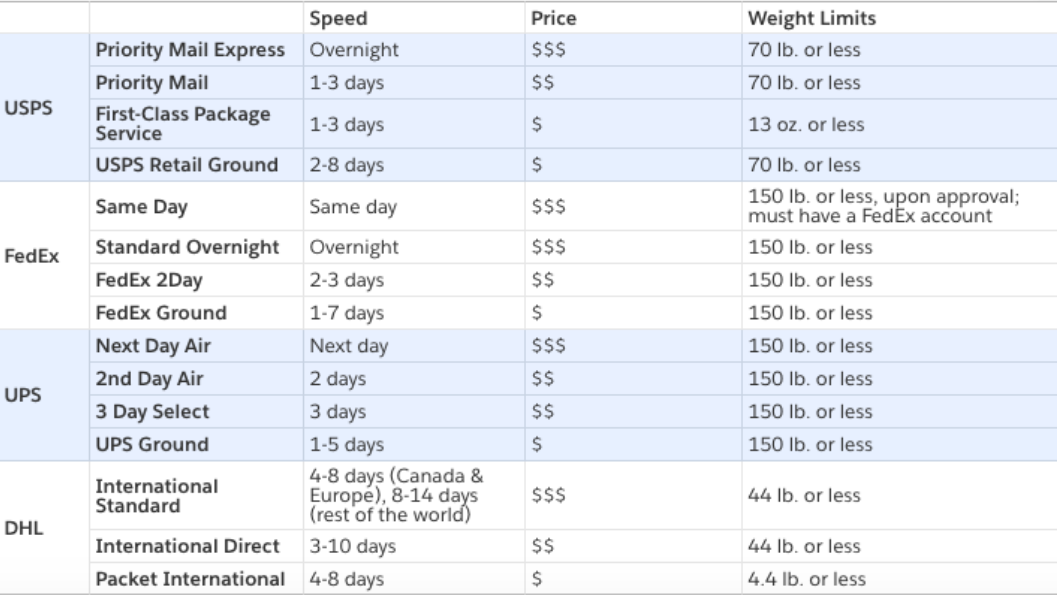
Task: Select the UPS Ground row label
Action: 152,445
